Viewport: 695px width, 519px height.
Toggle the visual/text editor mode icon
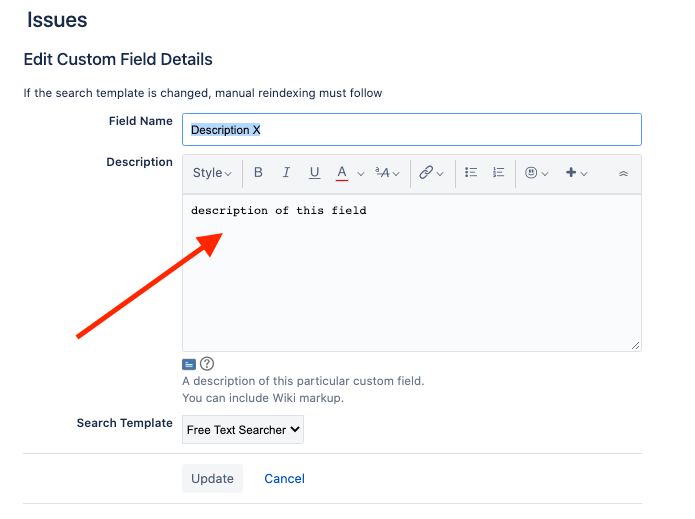(189, 364)
